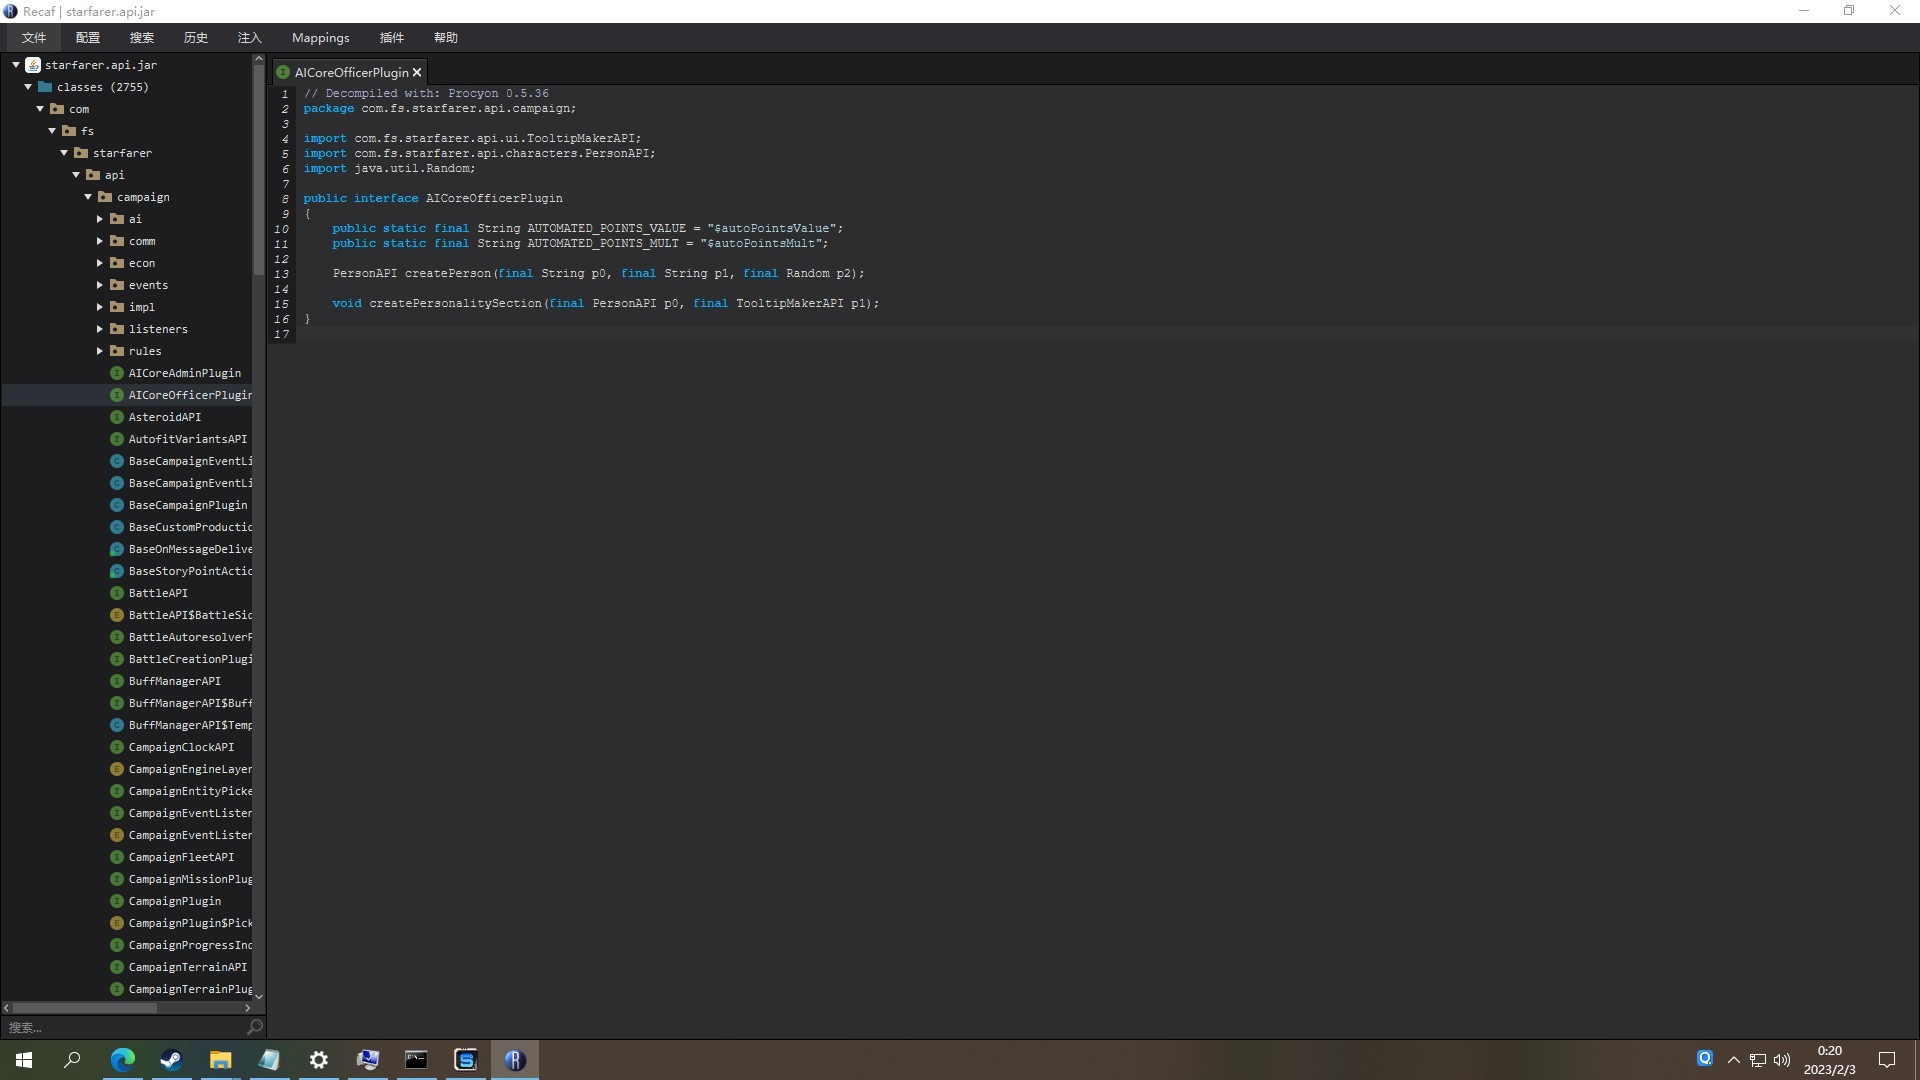Click the BaseCampaignPlugin class icon in the tree

pos(117,505)
